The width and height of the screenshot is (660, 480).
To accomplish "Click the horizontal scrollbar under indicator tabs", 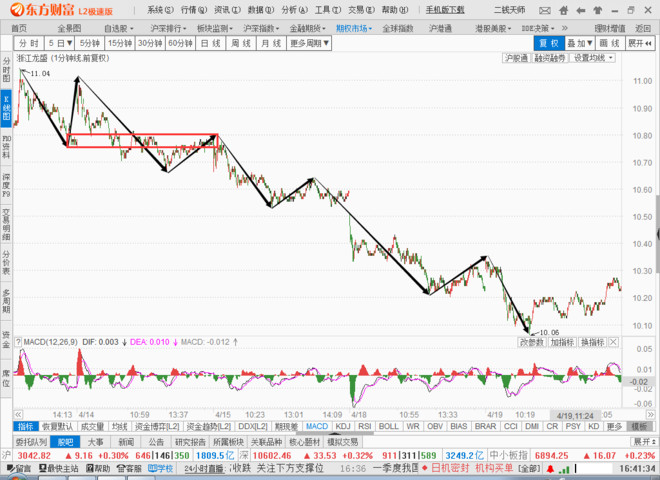I will pyautogui.click(x=335, y=433).
